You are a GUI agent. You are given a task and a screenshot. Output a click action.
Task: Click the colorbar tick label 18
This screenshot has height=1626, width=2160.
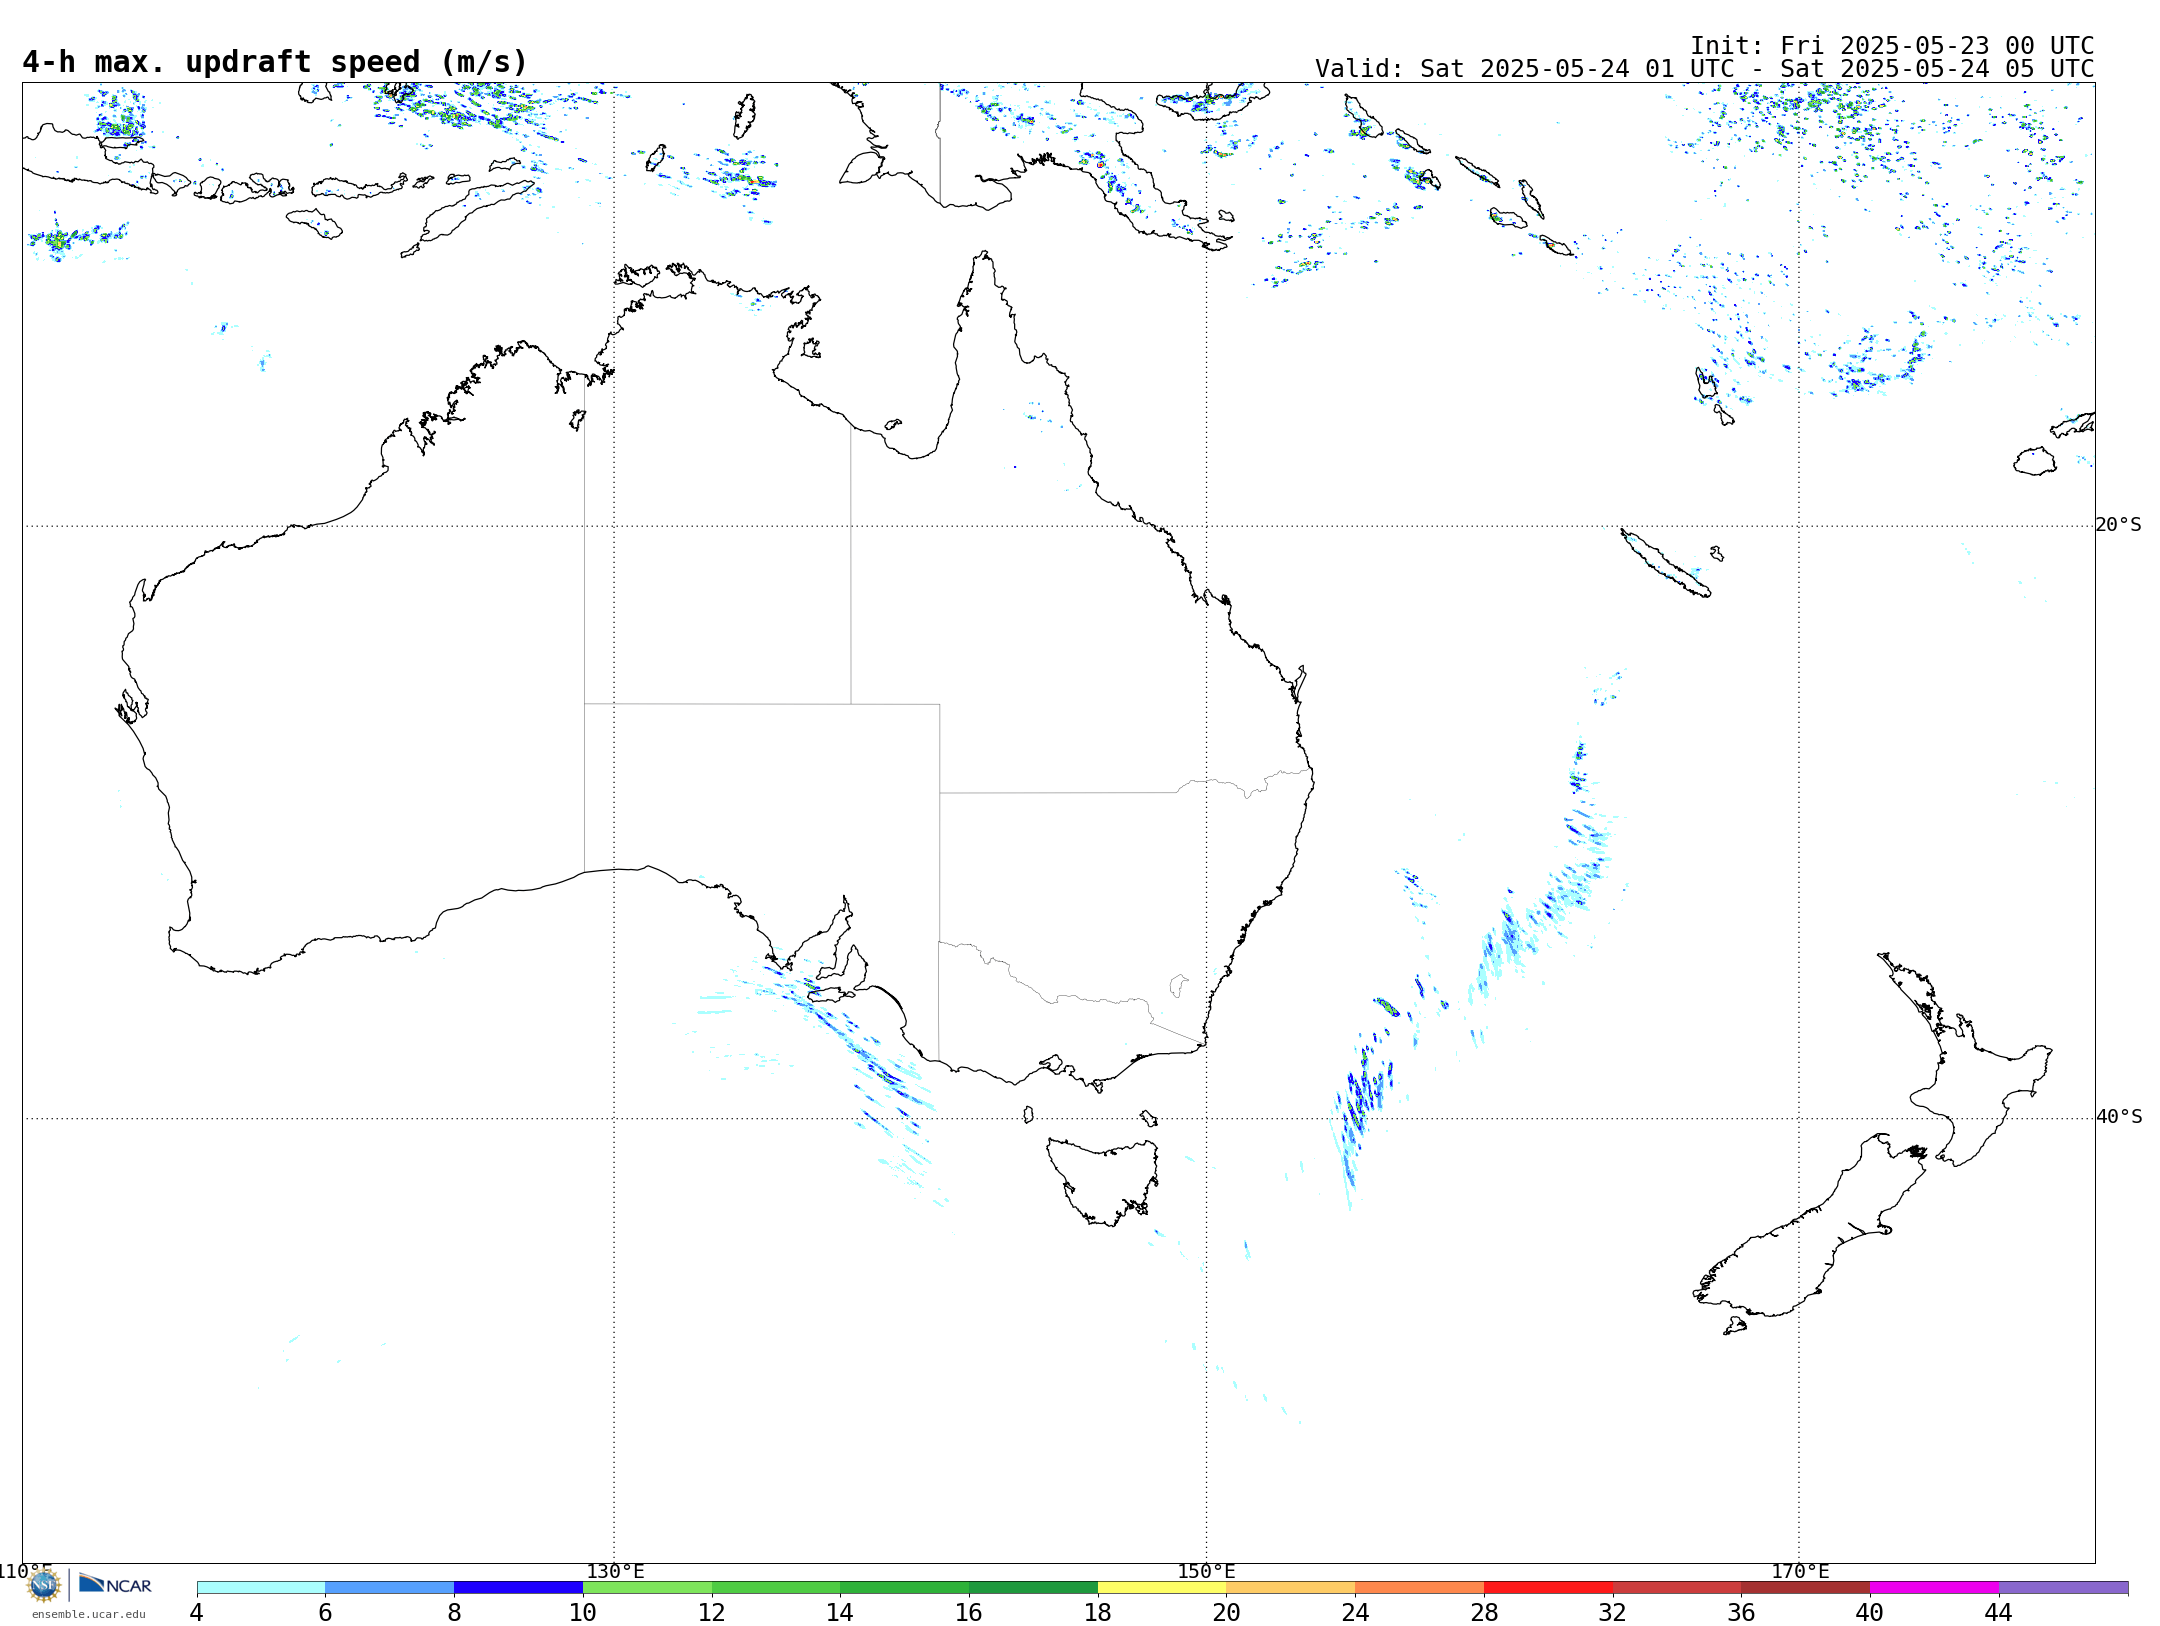pyautogui.click(x=1098, y=1612)
